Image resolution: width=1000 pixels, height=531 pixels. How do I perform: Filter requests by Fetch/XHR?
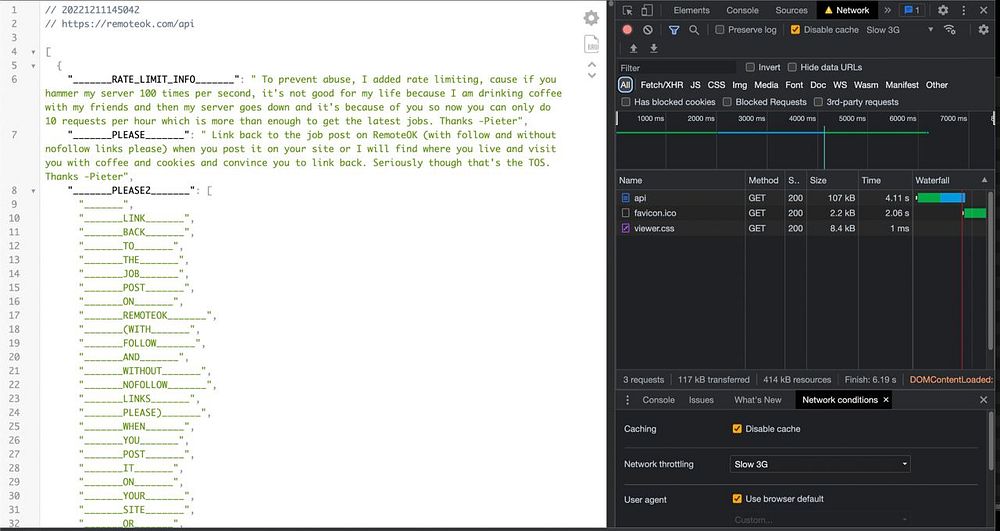pyautogui.click(x=661, y=85)
